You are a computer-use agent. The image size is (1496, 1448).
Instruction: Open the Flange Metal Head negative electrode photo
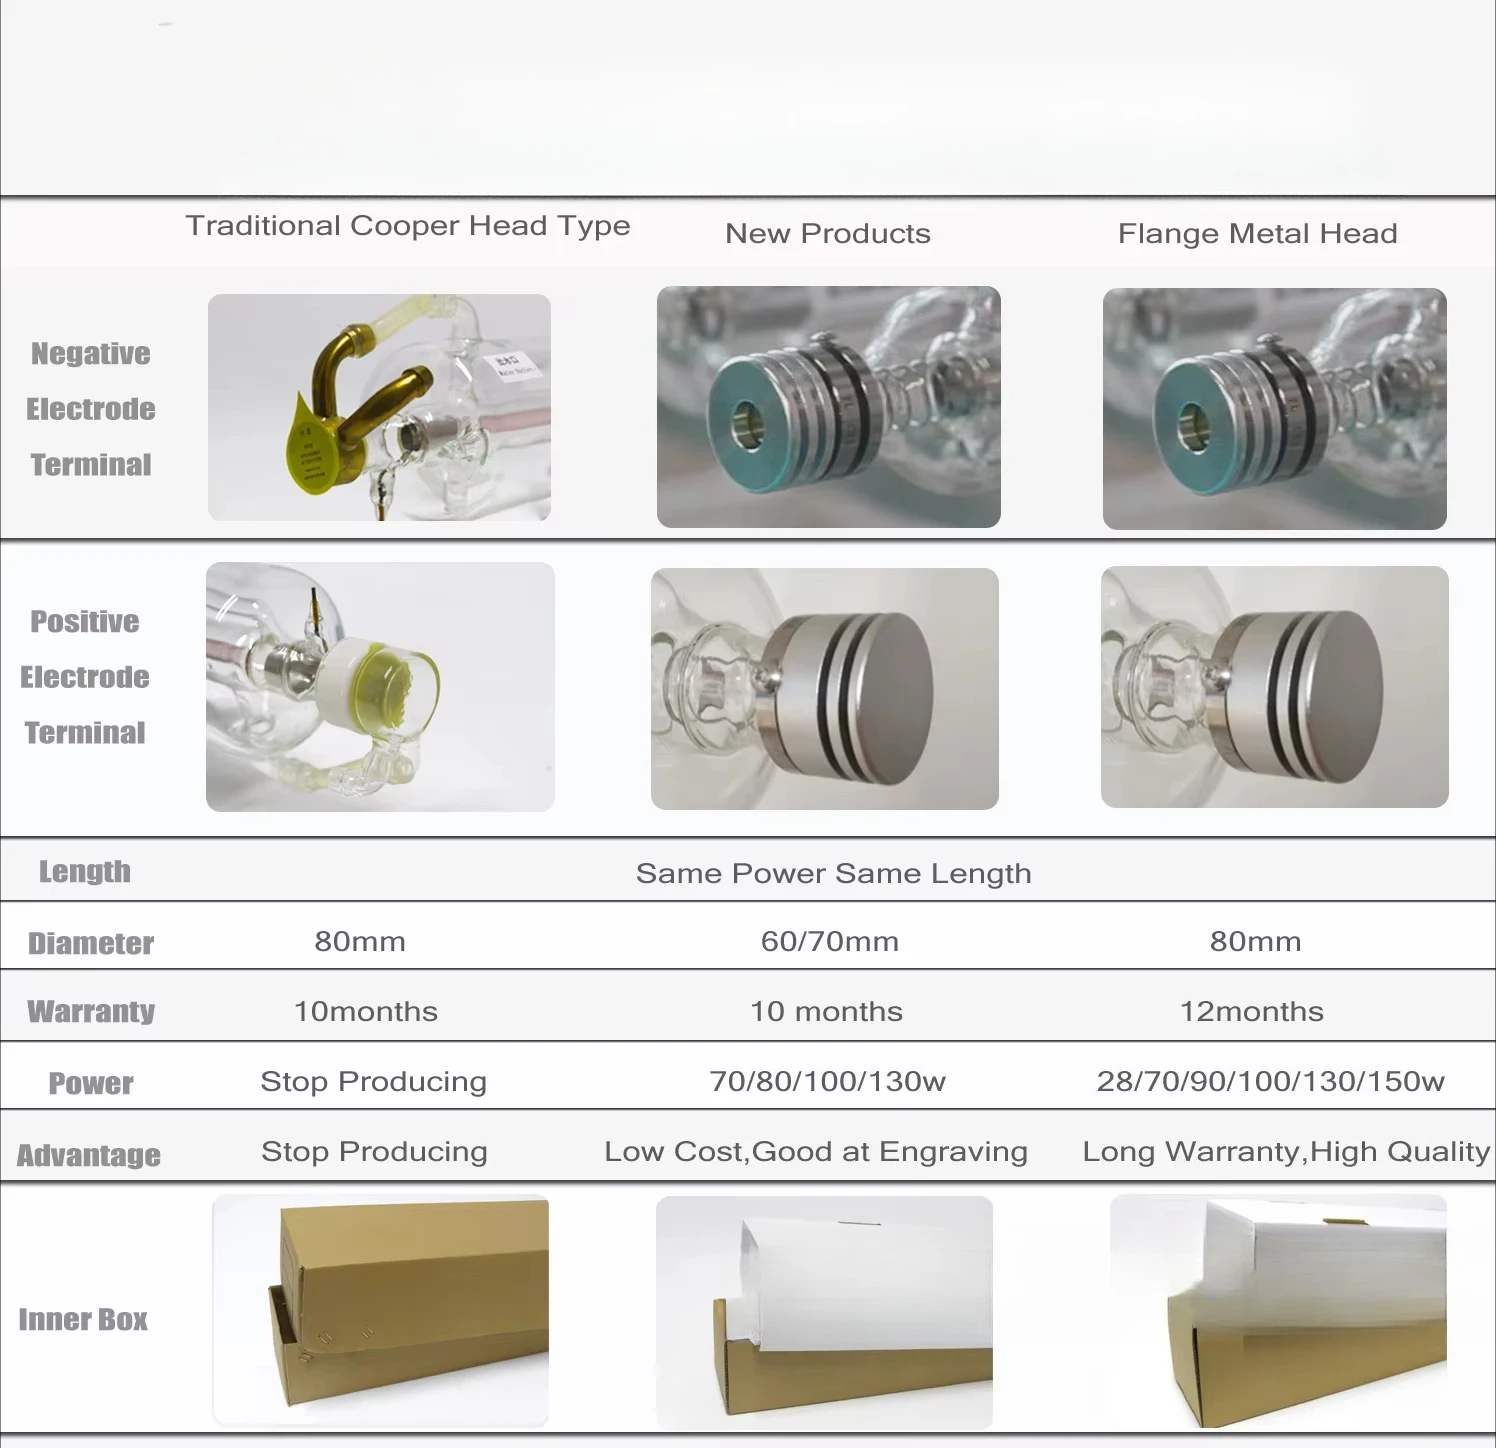pyautogui.click(x=1275, y=409)
